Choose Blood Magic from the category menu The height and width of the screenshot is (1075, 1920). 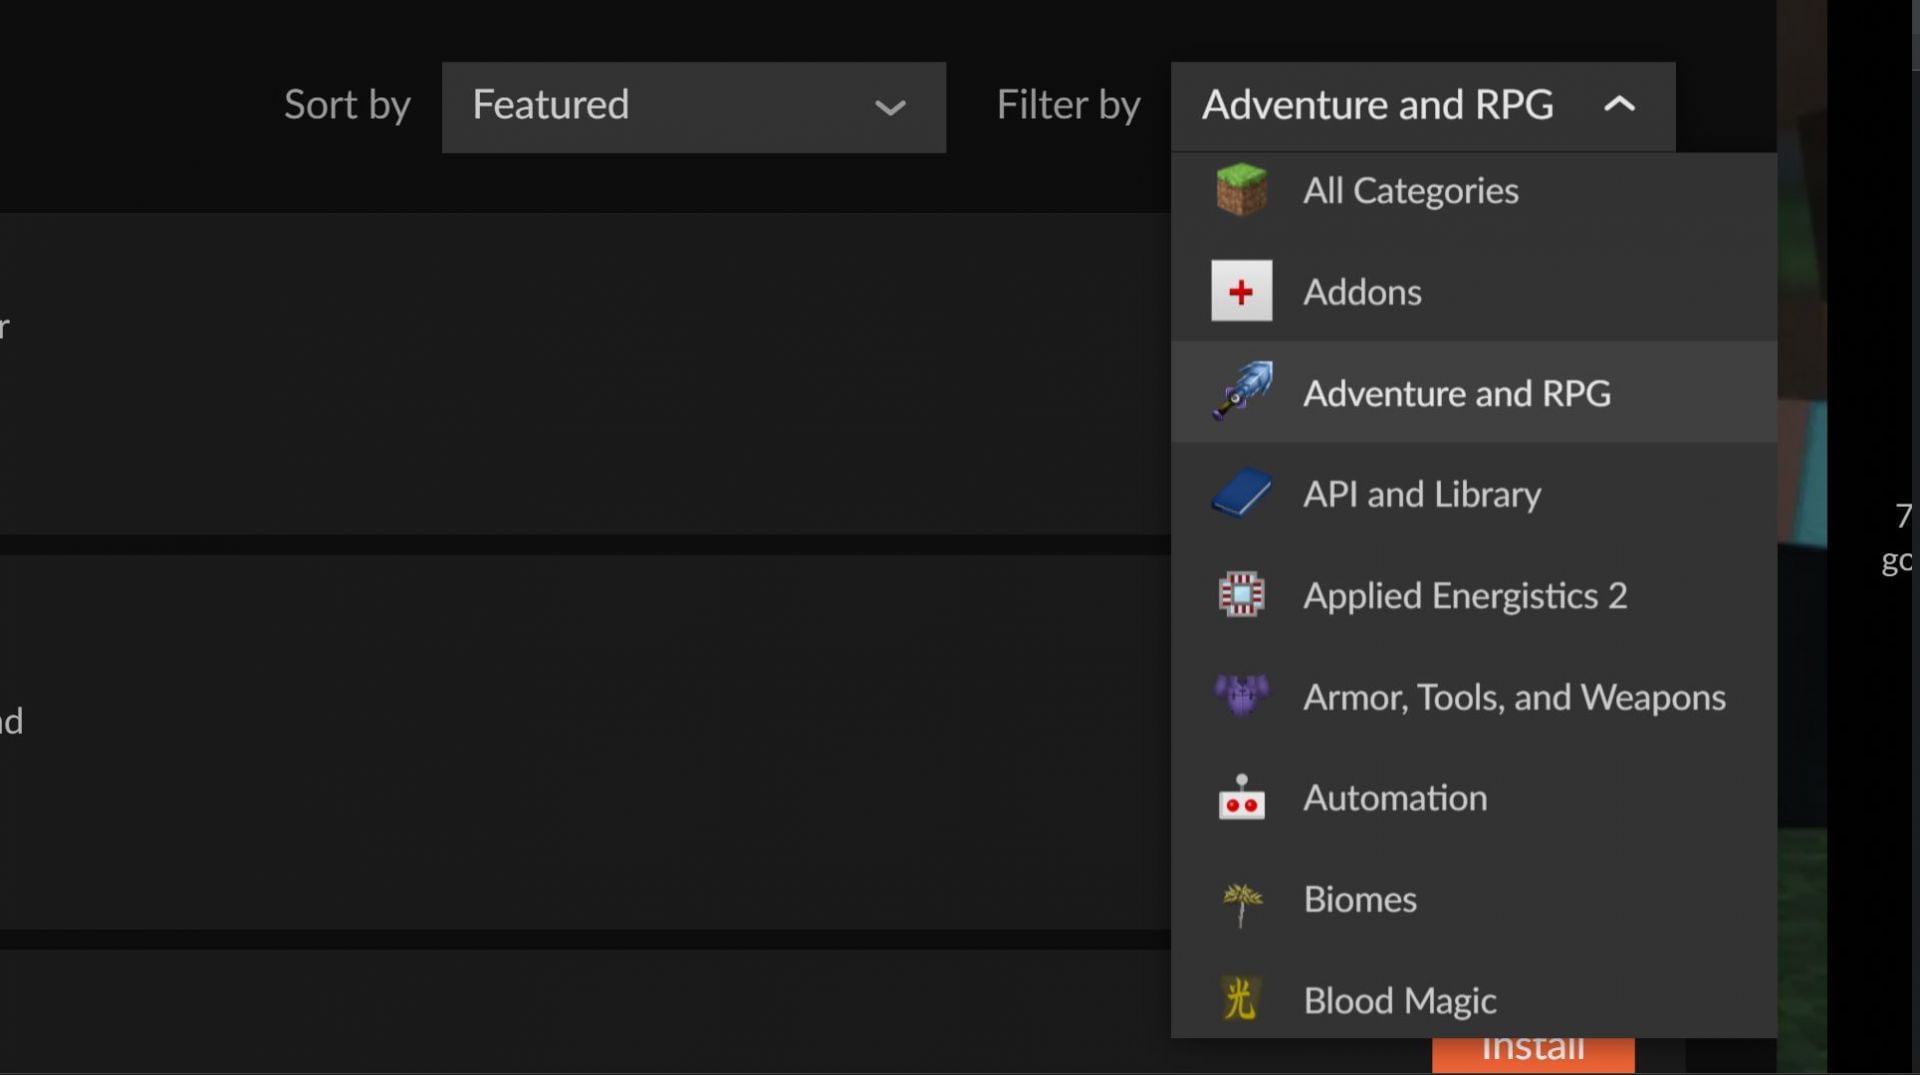tap(1398, 999)
